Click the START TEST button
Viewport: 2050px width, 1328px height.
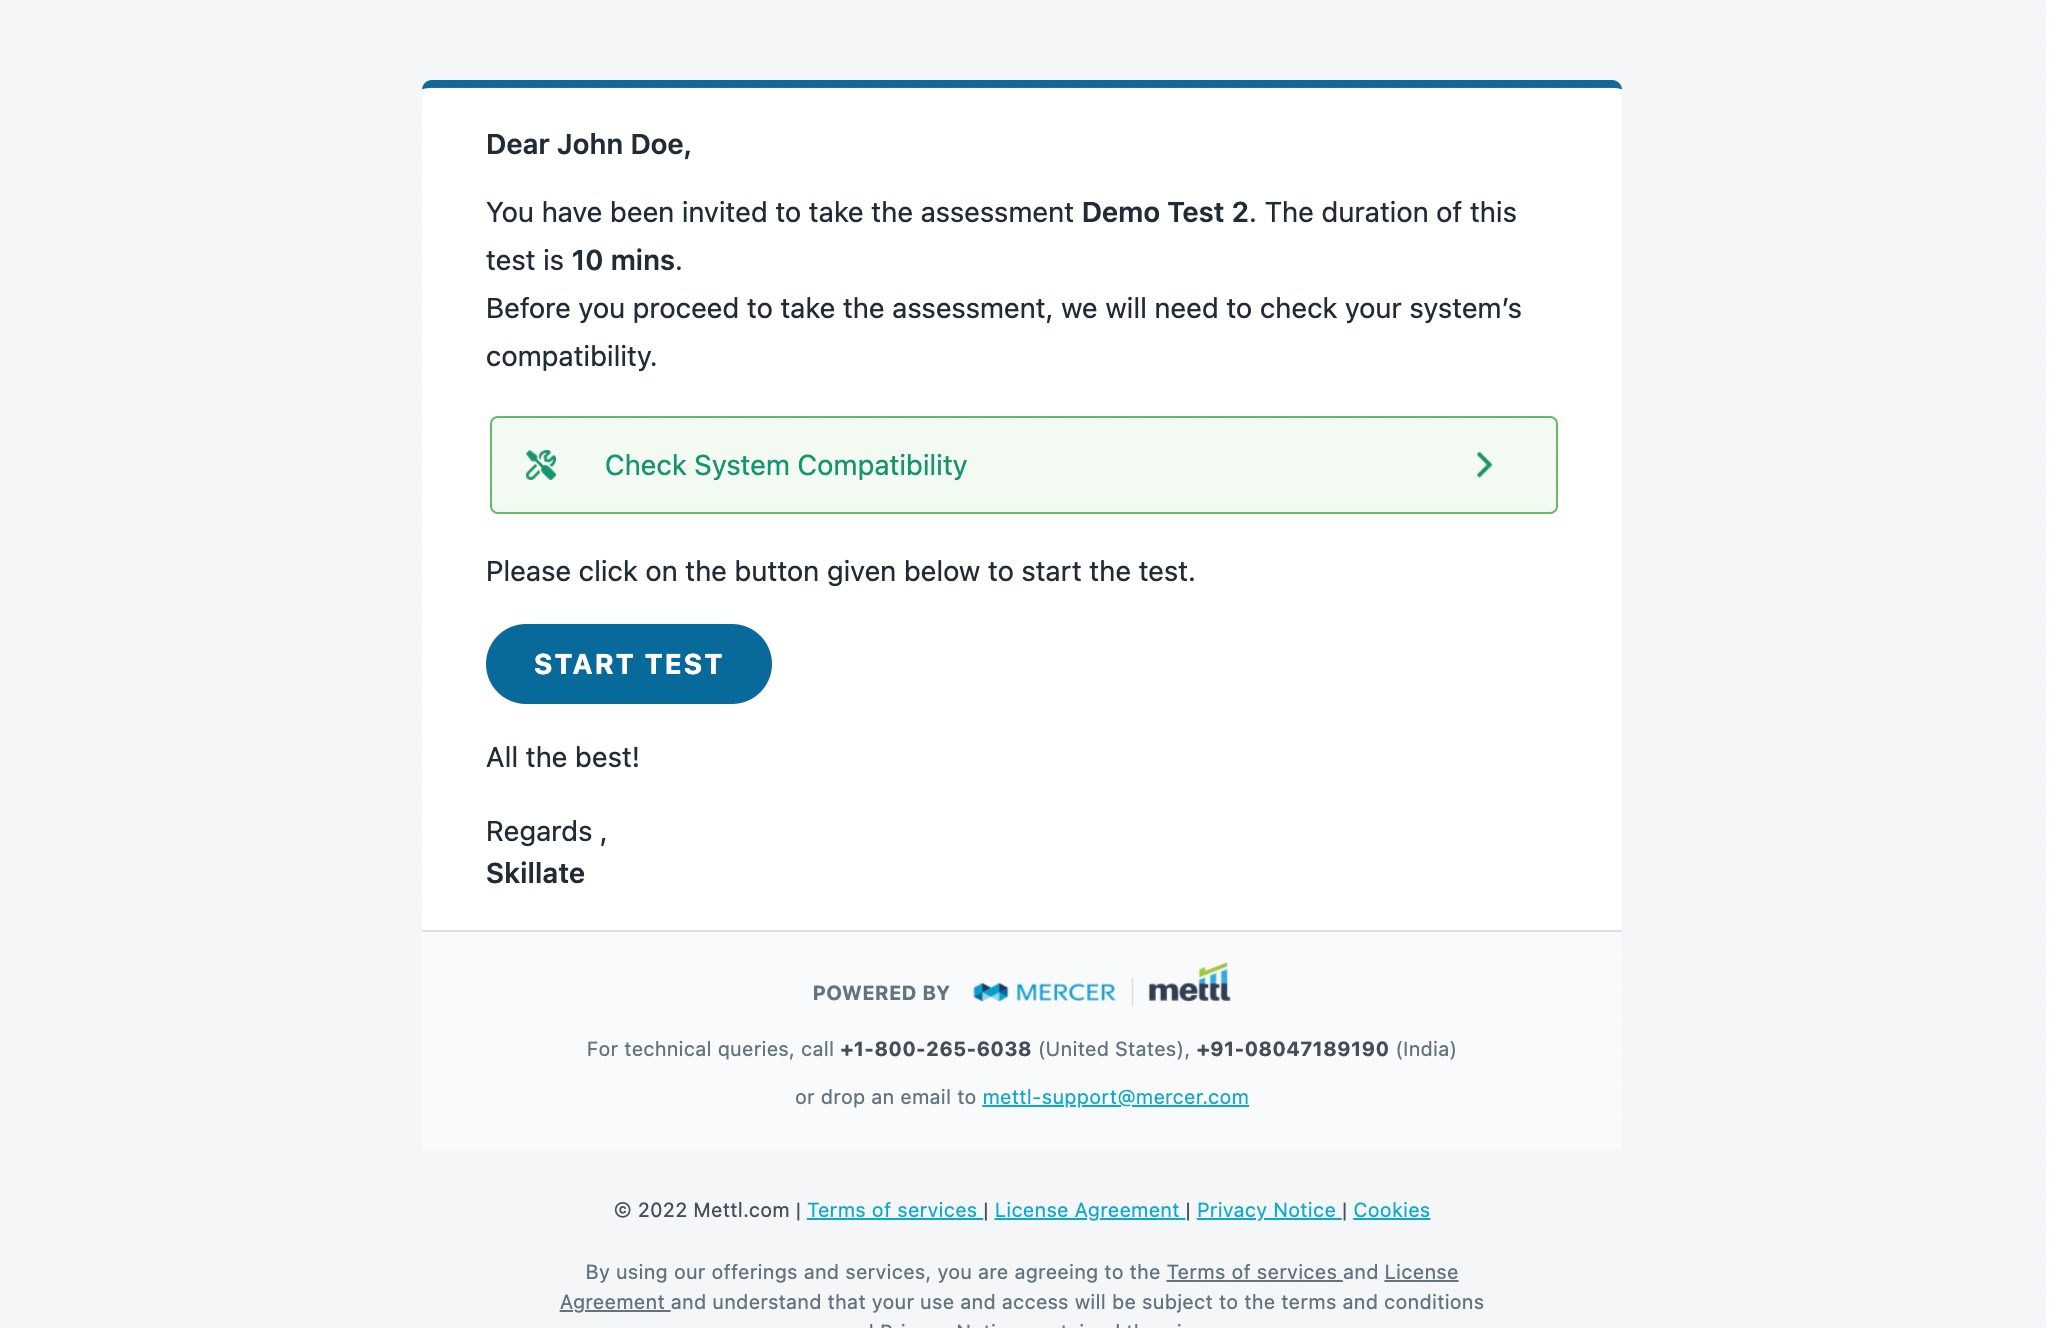coord(628,663)
